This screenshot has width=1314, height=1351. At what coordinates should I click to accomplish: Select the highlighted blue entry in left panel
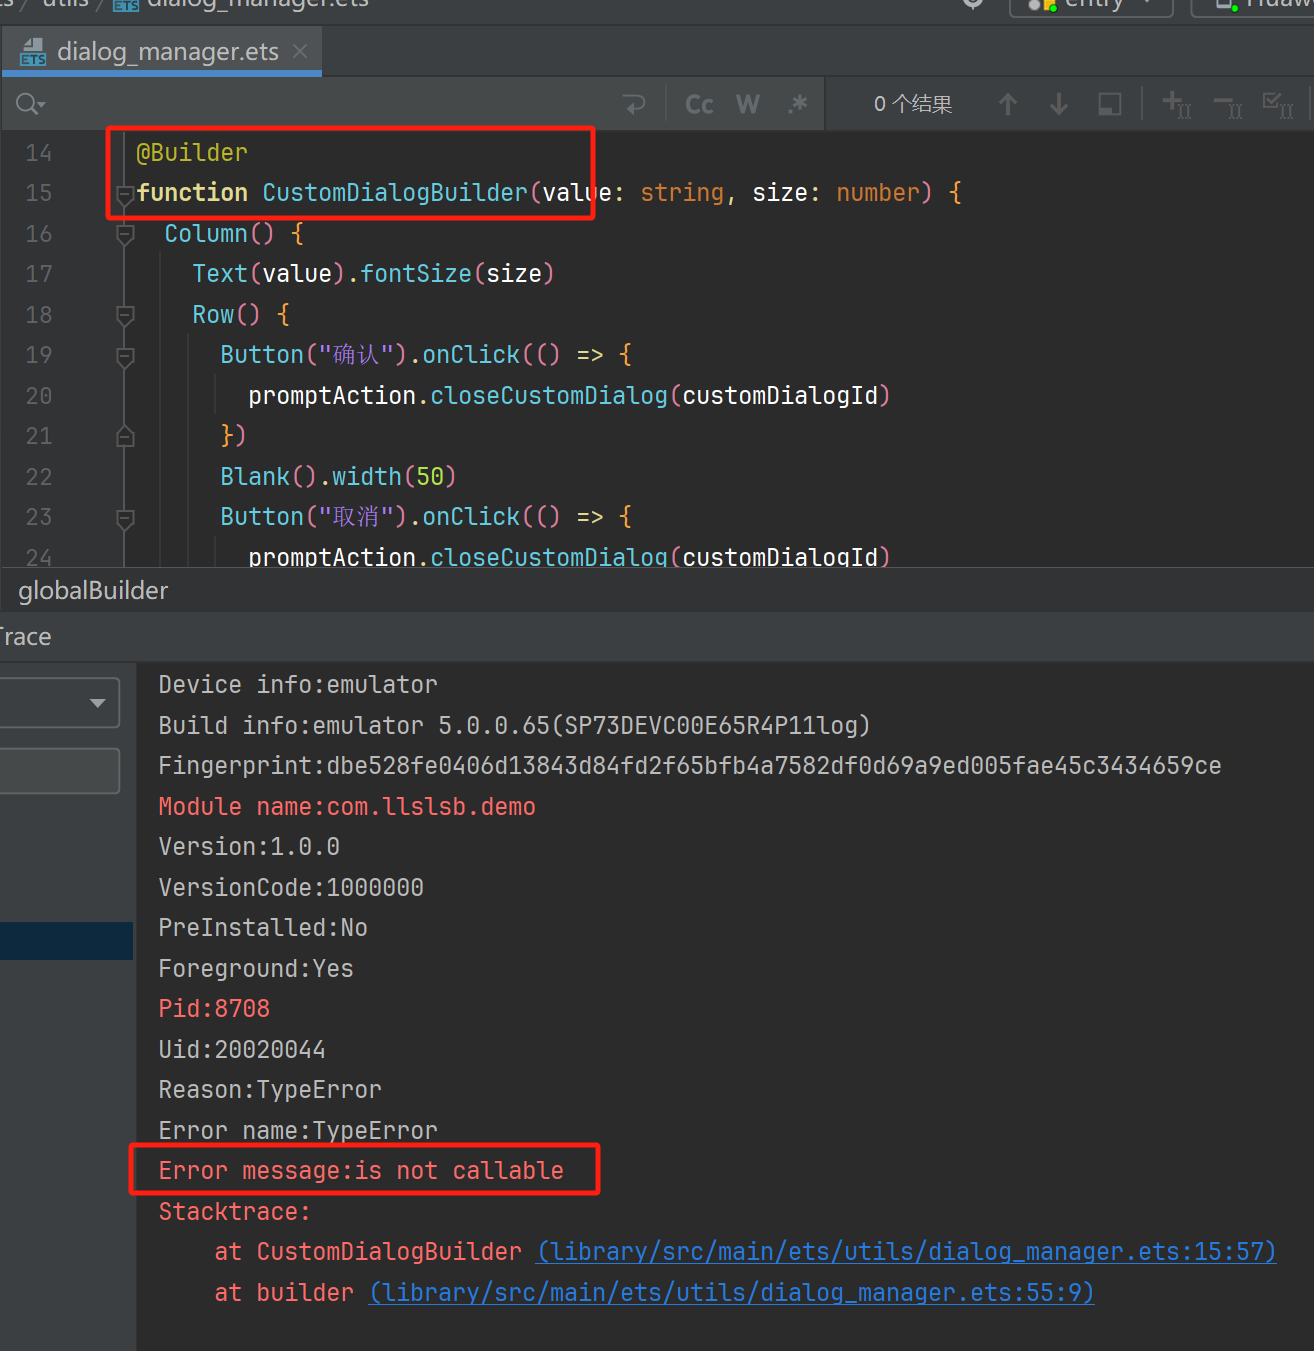point(66,941)
